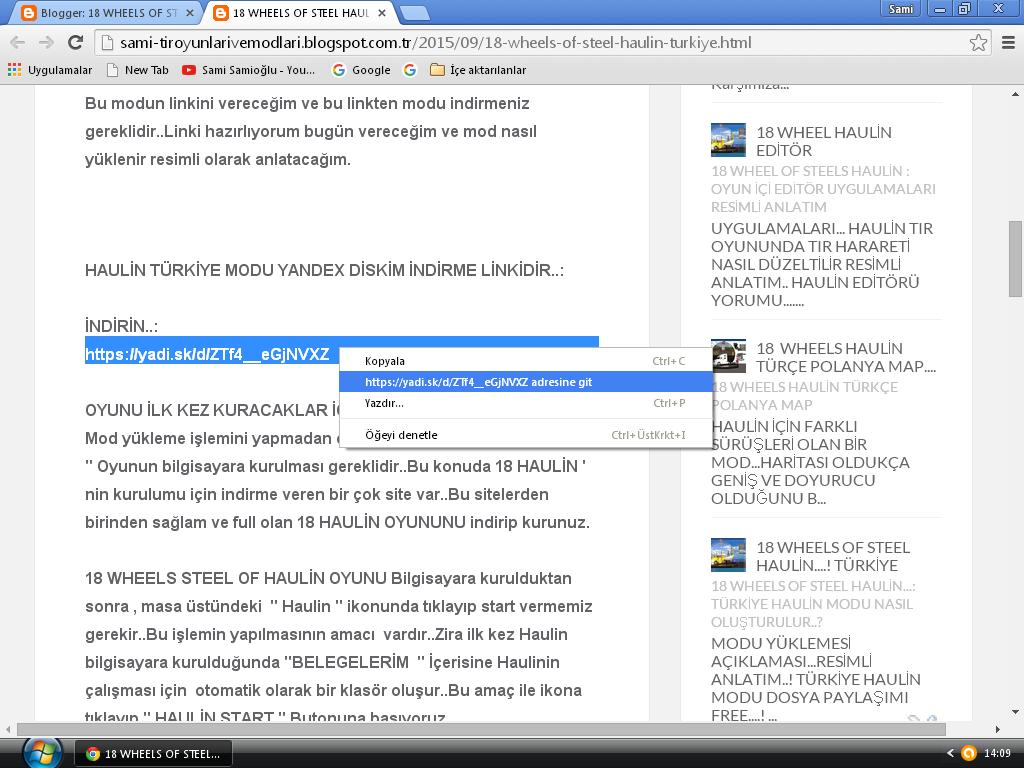Screen dimensions: 1024x768
Task: Open a new browser tab
Action: click(x=414, y=13)
